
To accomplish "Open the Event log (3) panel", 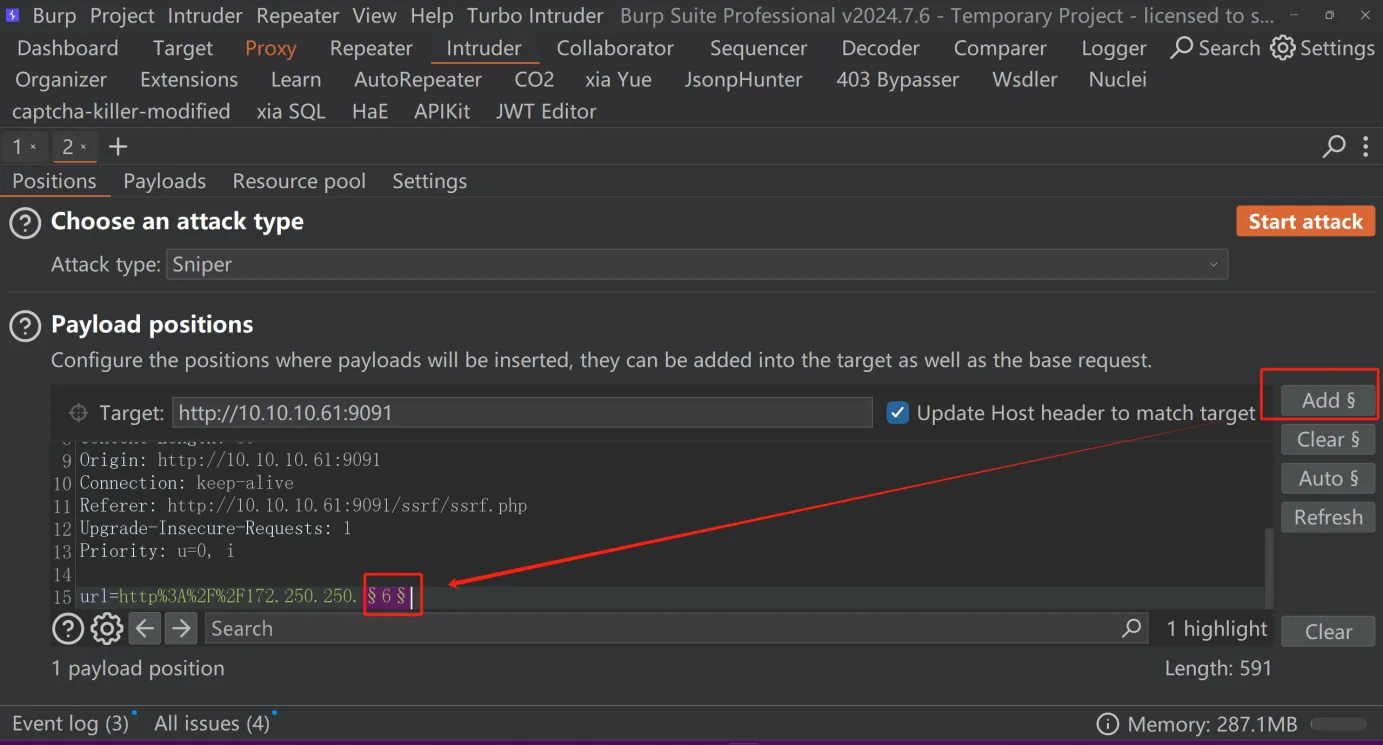I will click(x=71, y=724).
